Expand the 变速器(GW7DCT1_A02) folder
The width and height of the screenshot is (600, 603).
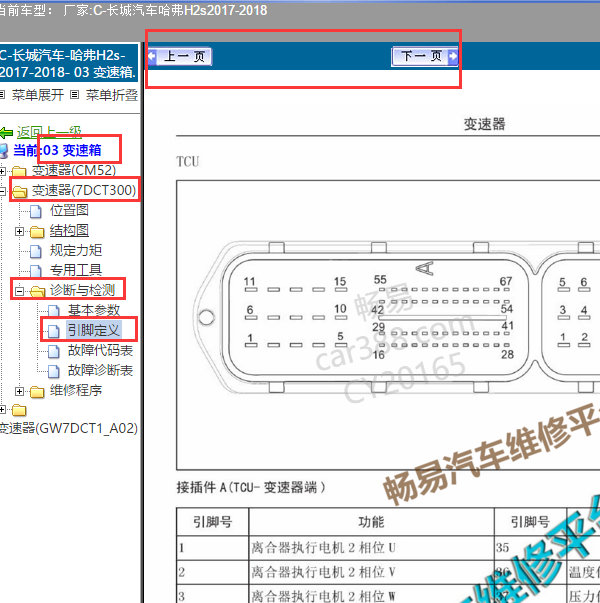point(3,410)
